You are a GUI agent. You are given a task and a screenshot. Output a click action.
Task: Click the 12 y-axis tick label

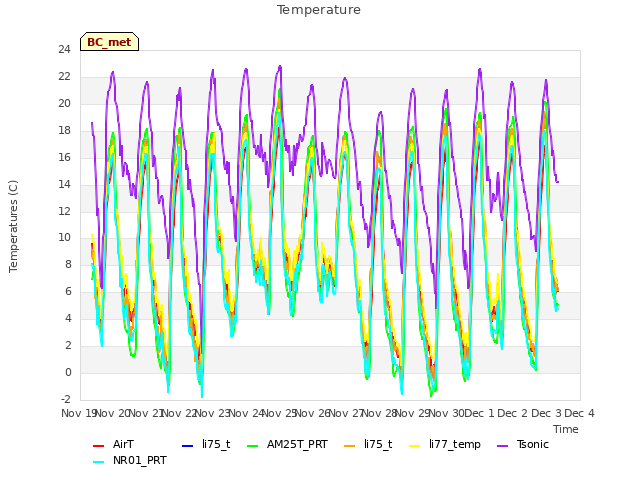pos(64,211)
